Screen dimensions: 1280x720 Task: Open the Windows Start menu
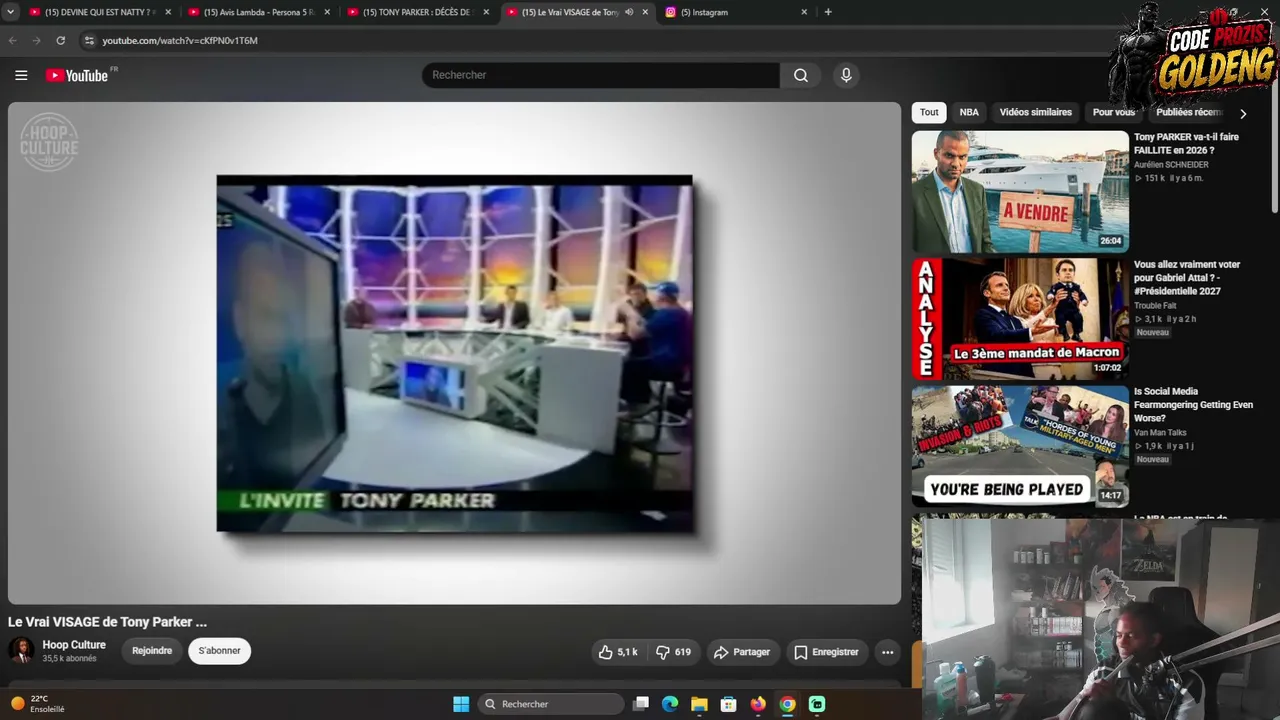point(461,704)
